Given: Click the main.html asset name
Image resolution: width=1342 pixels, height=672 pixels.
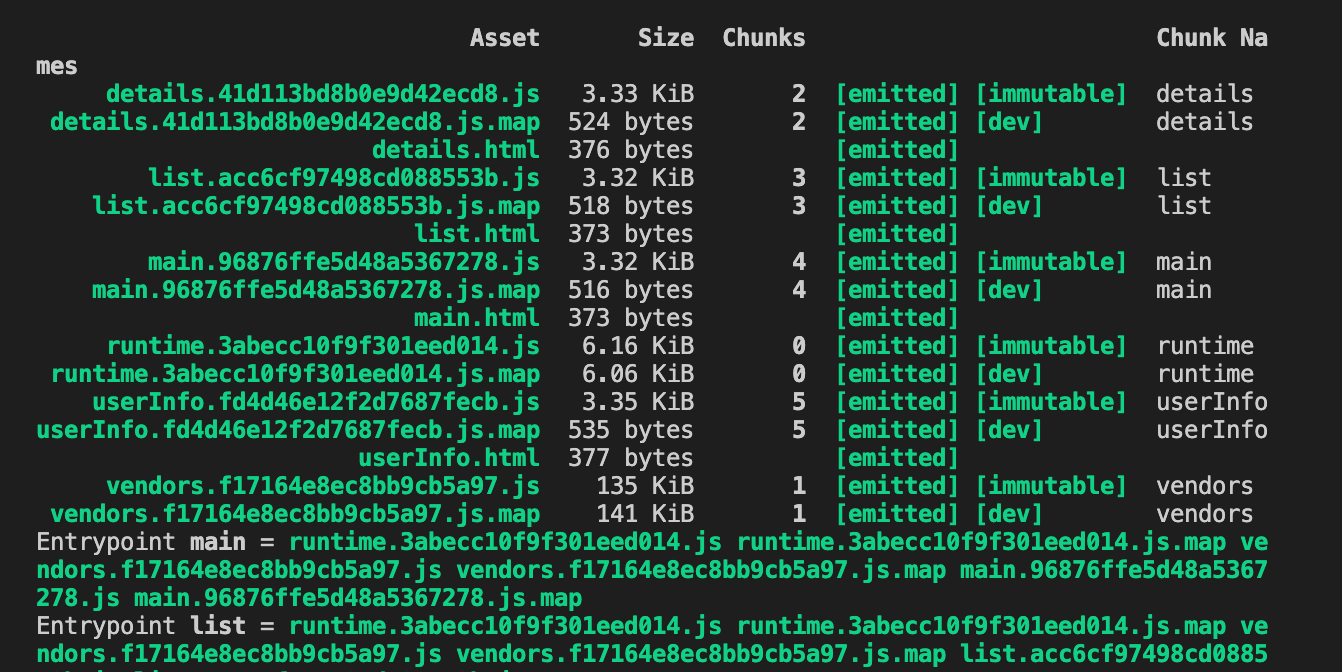Looking at the screenshot, I should pyautogui.click(x=477, y=318).
